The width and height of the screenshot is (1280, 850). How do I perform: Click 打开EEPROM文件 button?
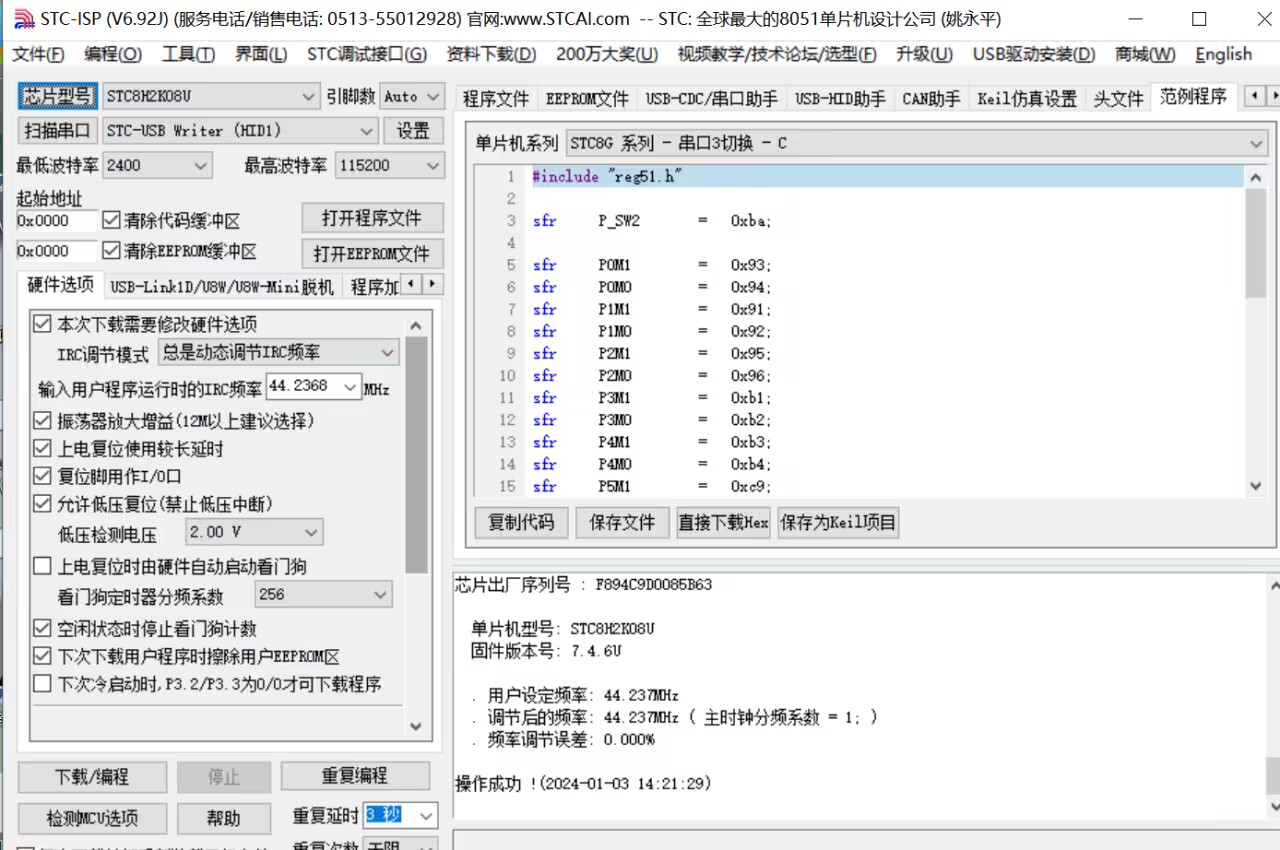pyautogui.click(x=371, y=253)
